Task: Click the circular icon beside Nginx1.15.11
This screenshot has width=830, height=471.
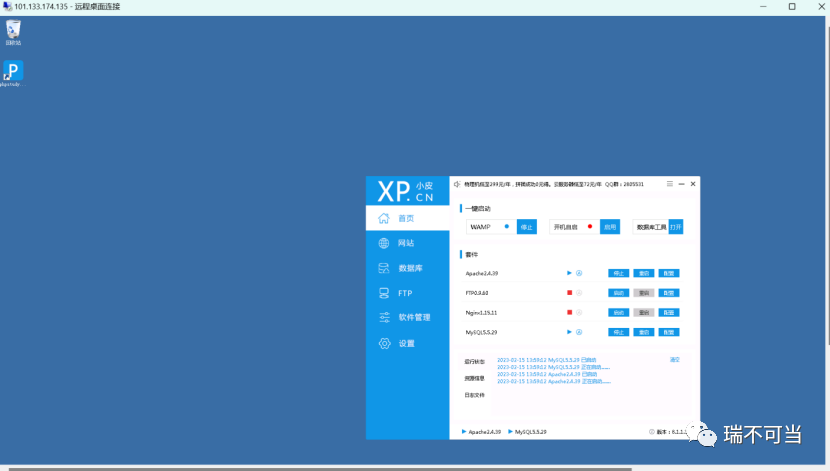Action: click(x=579, y=312)
